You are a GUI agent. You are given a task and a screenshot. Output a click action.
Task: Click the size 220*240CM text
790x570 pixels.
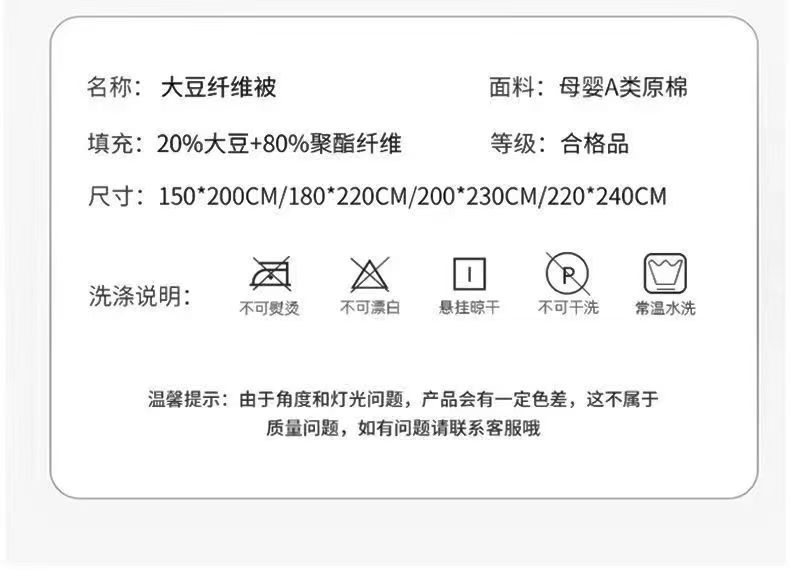click(x=607, y=196)
